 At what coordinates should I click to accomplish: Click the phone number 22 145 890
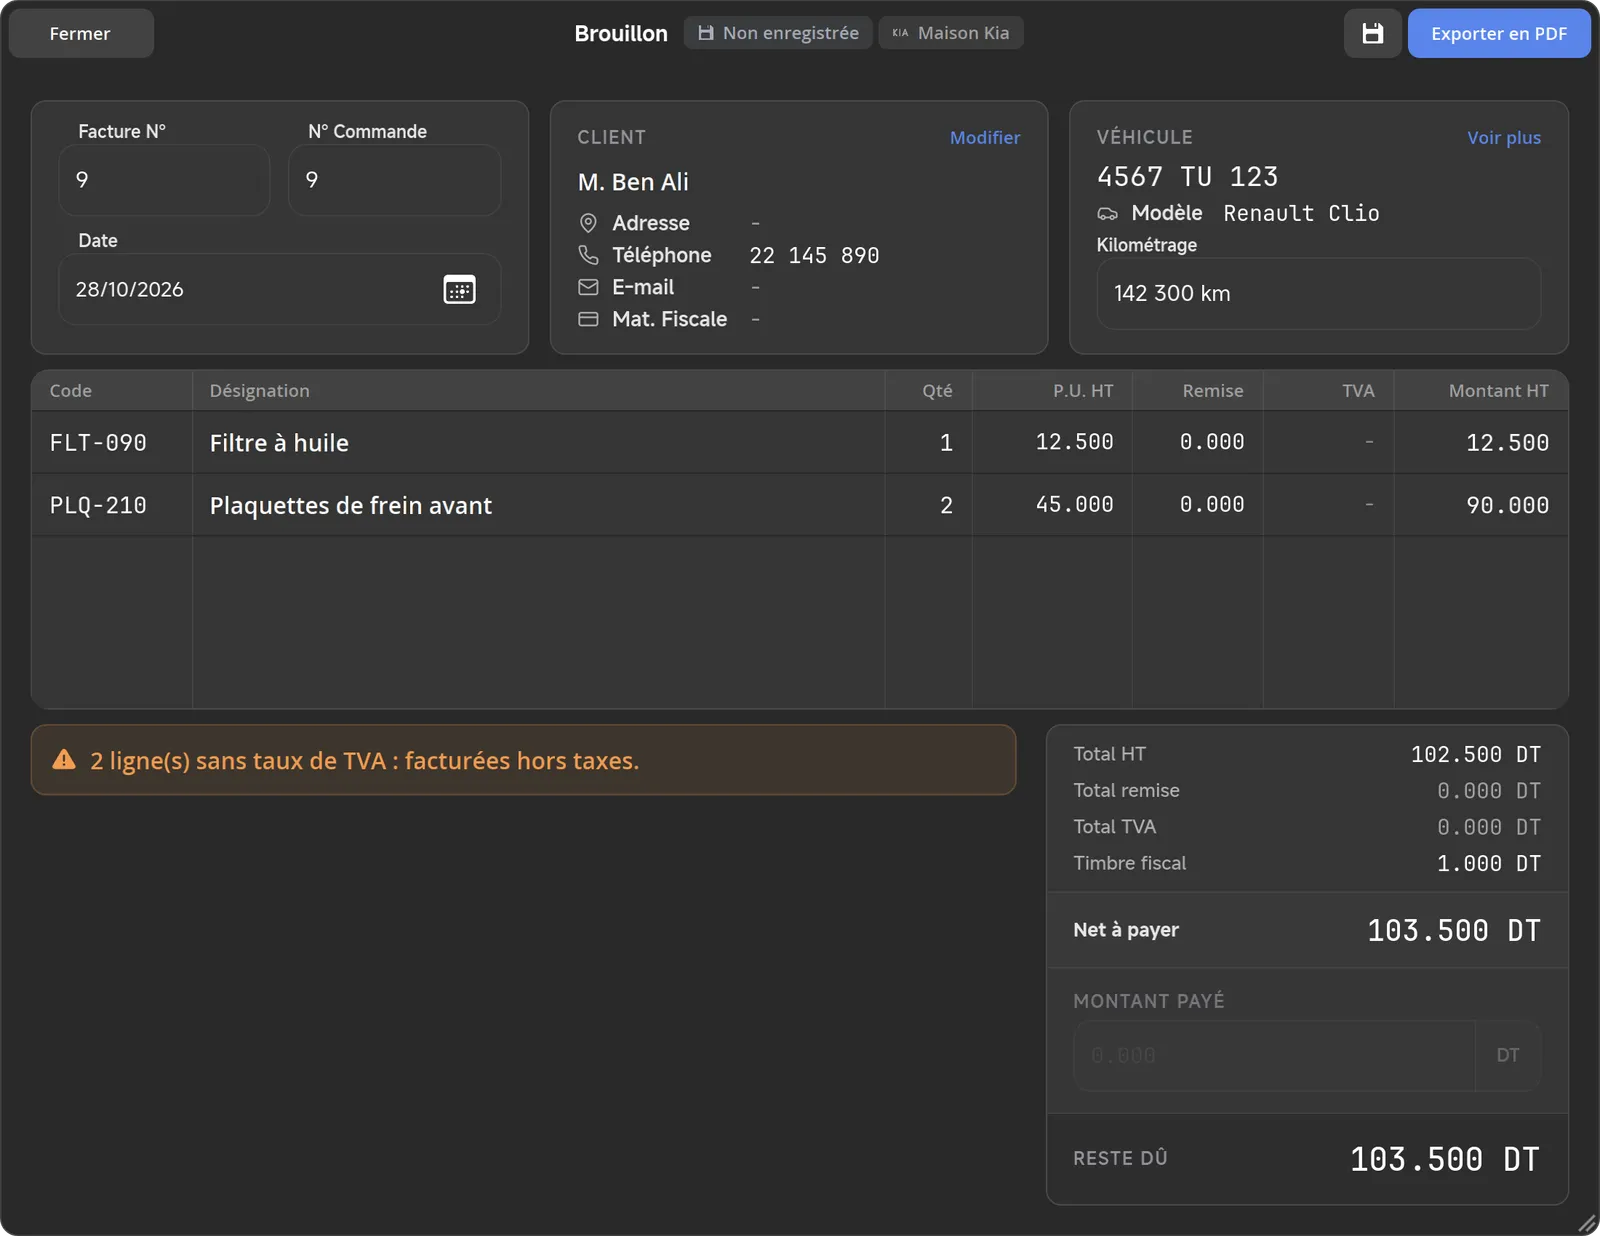(x=814, y=255)
